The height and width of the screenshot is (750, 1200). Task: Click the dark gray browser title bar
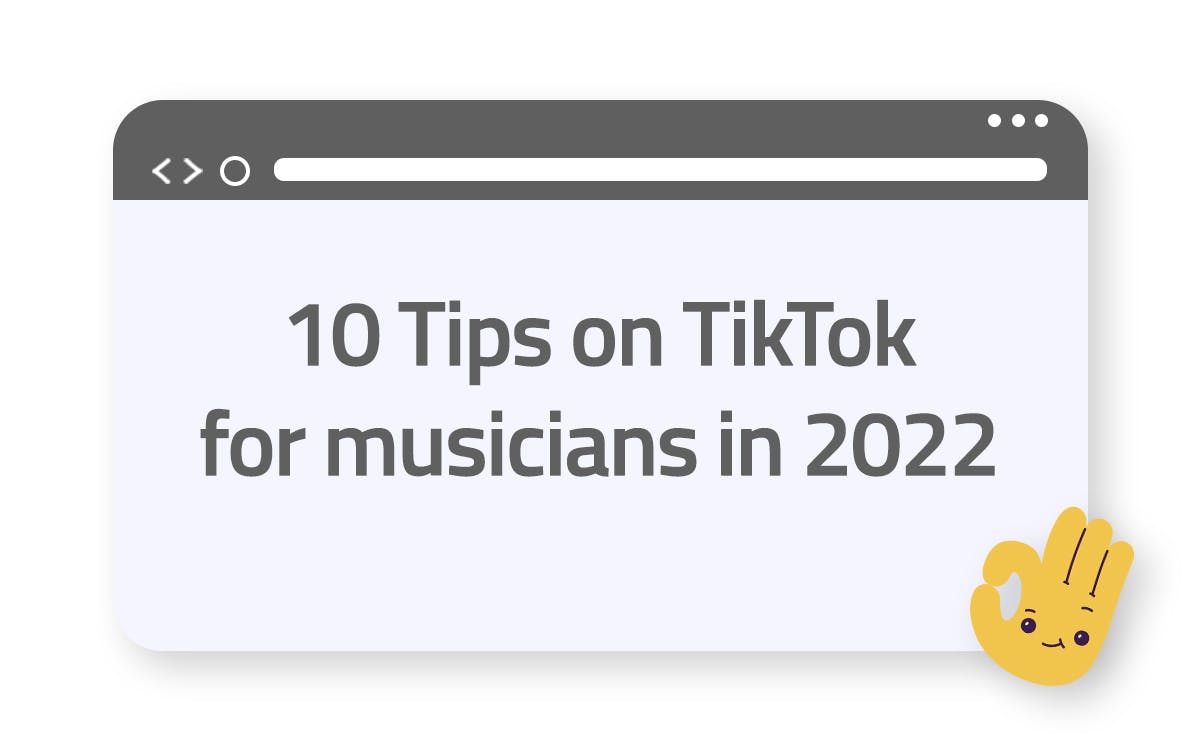[600, 150]
